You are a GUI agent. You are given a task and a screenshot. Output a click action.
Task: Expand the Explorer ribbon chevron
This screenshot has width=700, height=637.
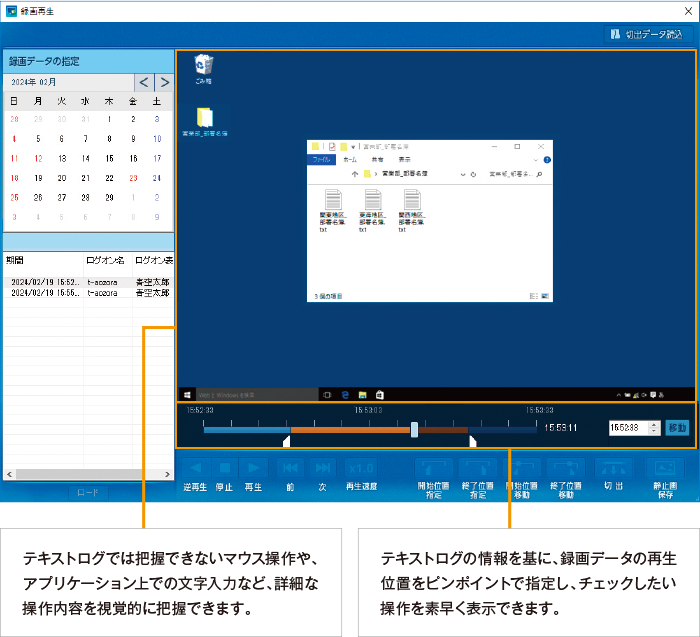[x=536, y=160]
